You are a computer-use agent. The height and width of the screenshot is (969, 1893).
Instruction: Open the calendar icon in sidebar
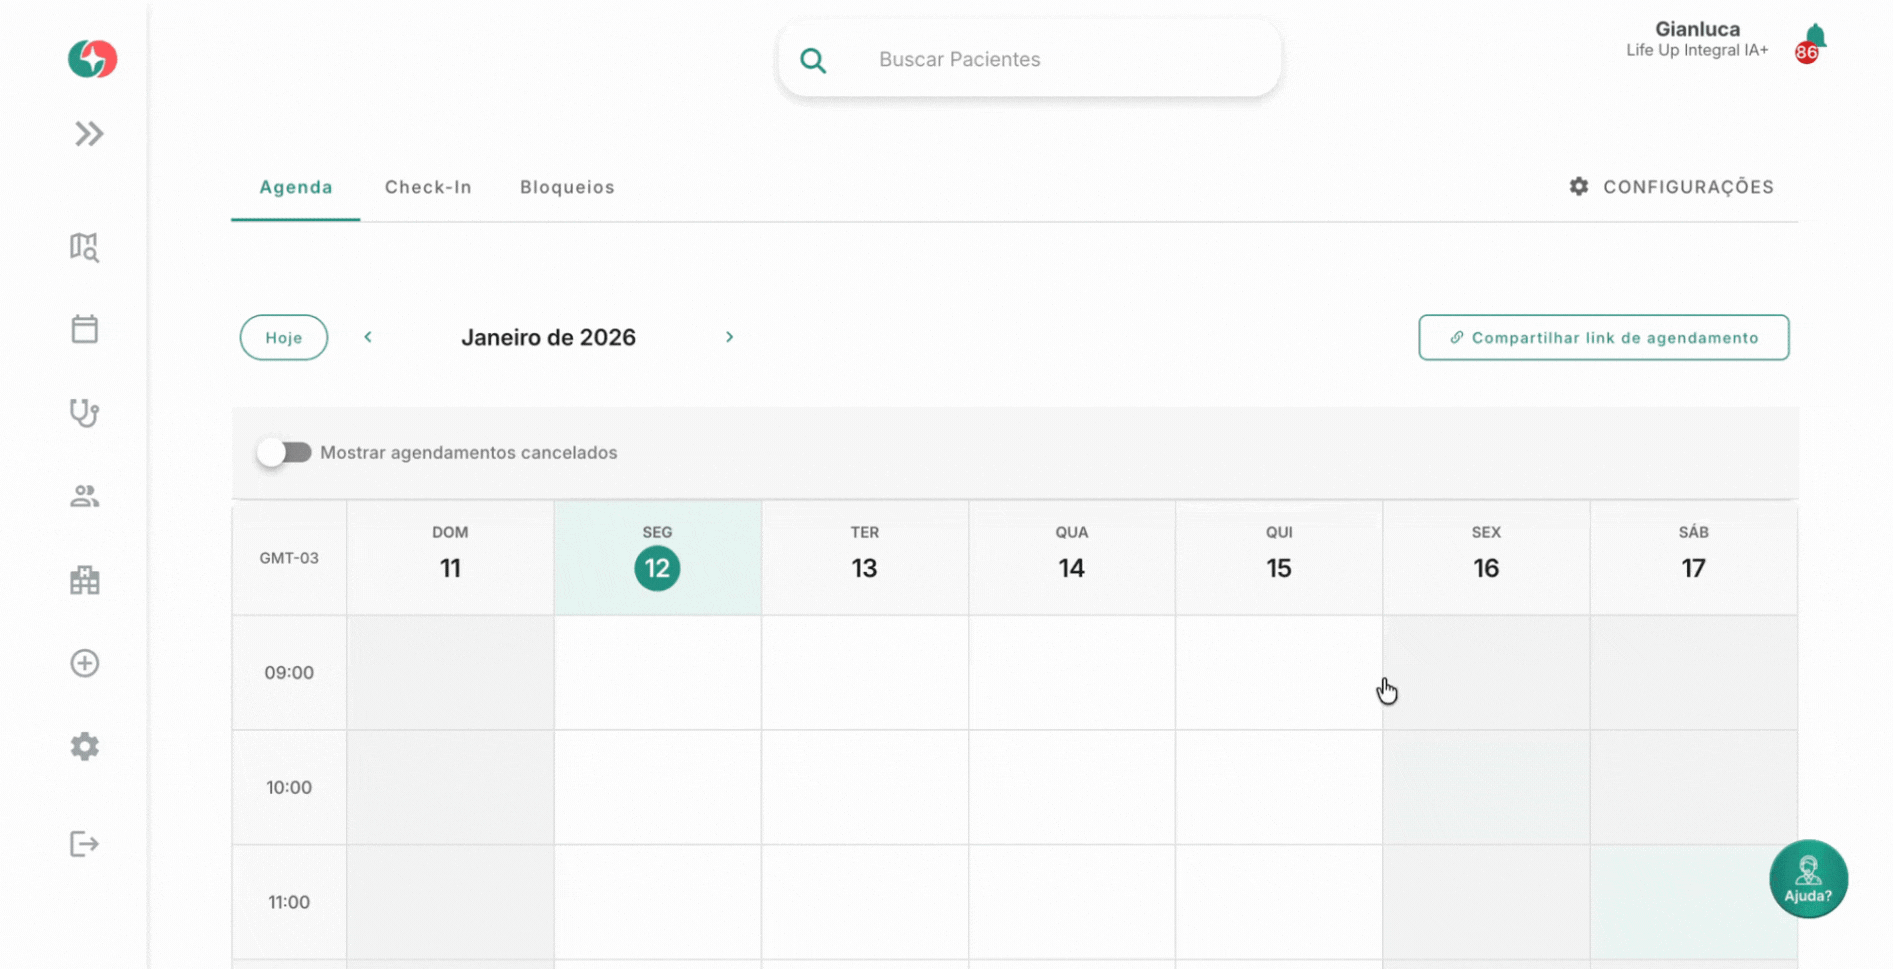tap(85, 329)
